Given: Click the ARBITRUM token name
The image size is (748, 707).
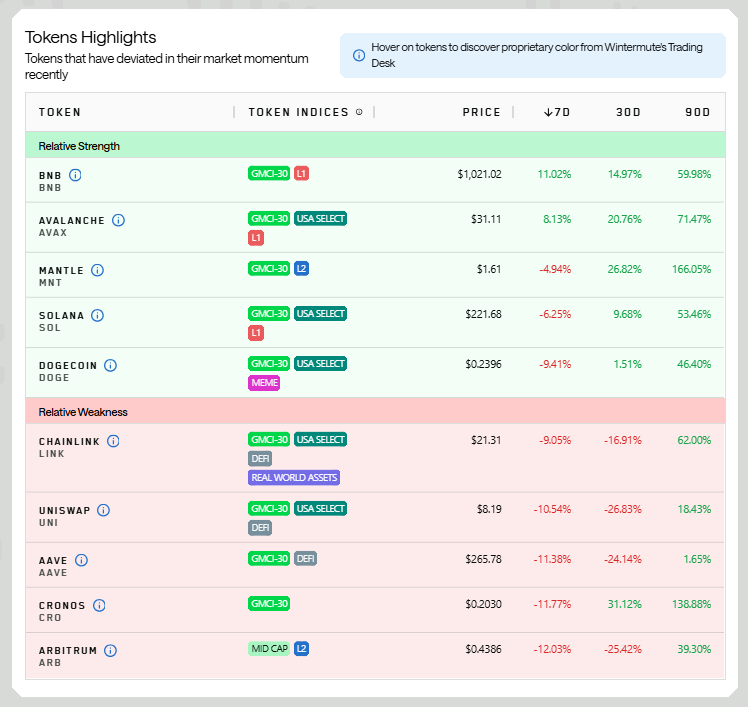Looking at the screenshot, I should [68, 651].
